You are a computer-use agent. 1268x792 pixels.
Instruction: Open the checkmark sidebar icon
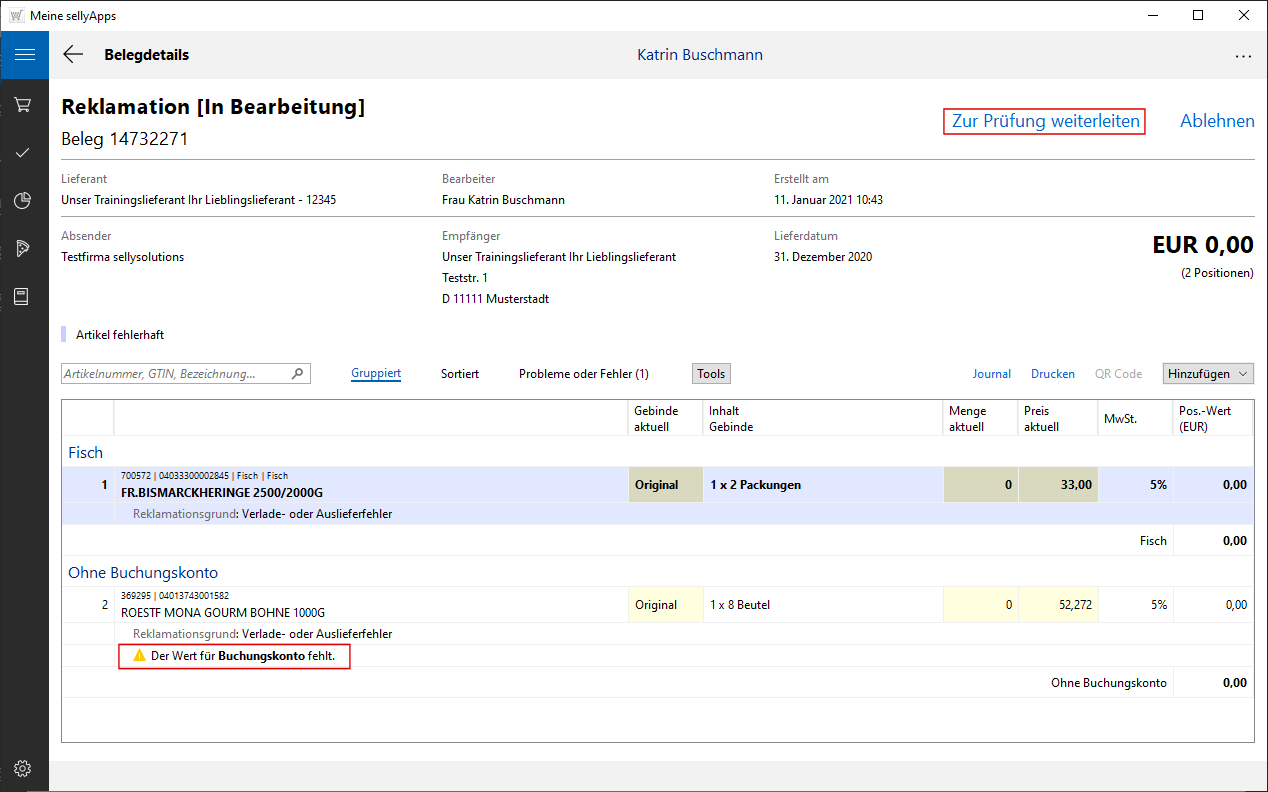click(24, 153)
